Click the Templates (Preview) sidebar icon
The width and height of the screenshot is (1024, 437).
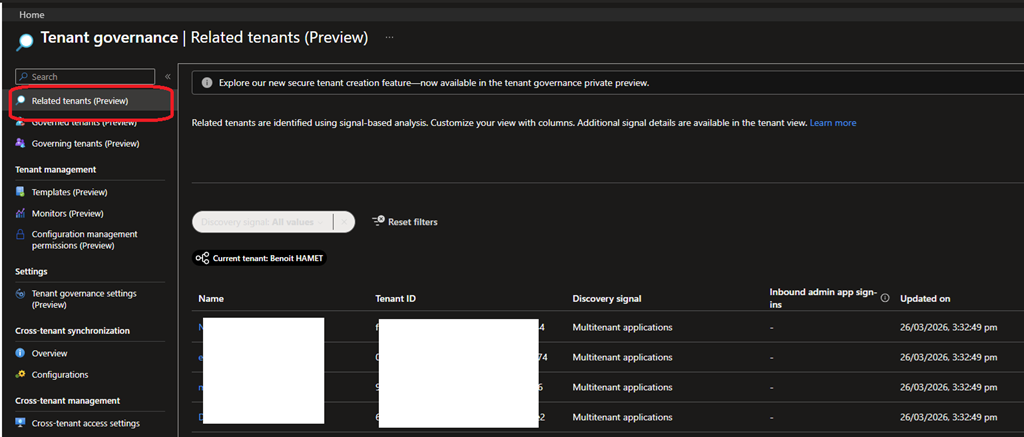(x=20, y=192)
